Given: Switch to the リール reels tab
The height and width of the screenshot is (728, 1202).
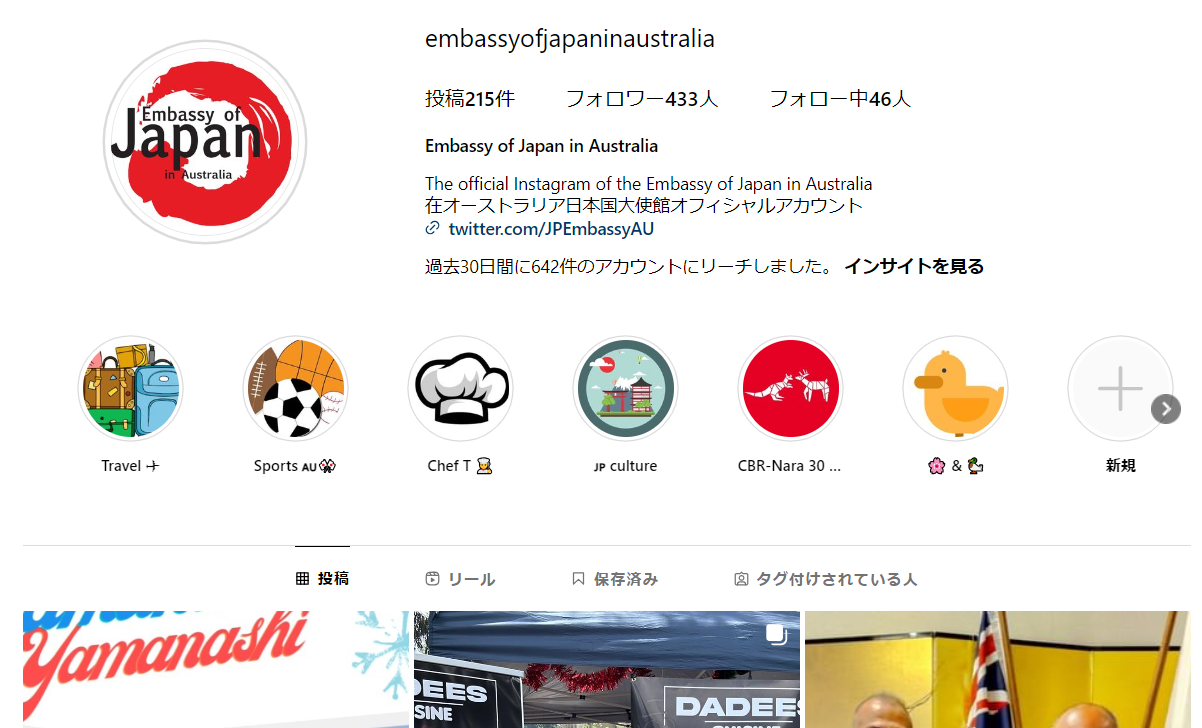Looking at the screenshot, I should [460, 579].
